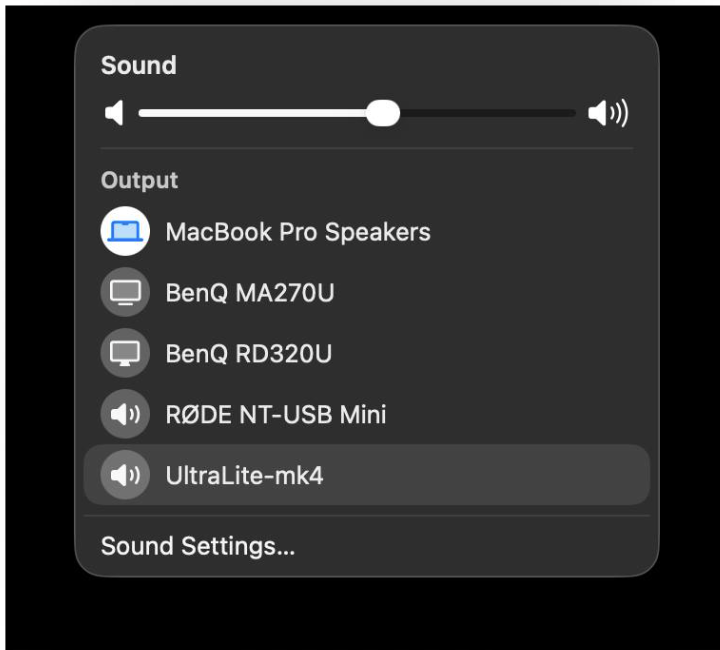Screen dimensions: 720x650
Task: Click the volume slider's round thumb
Action: pyautogui.click(x=382, y=114)
